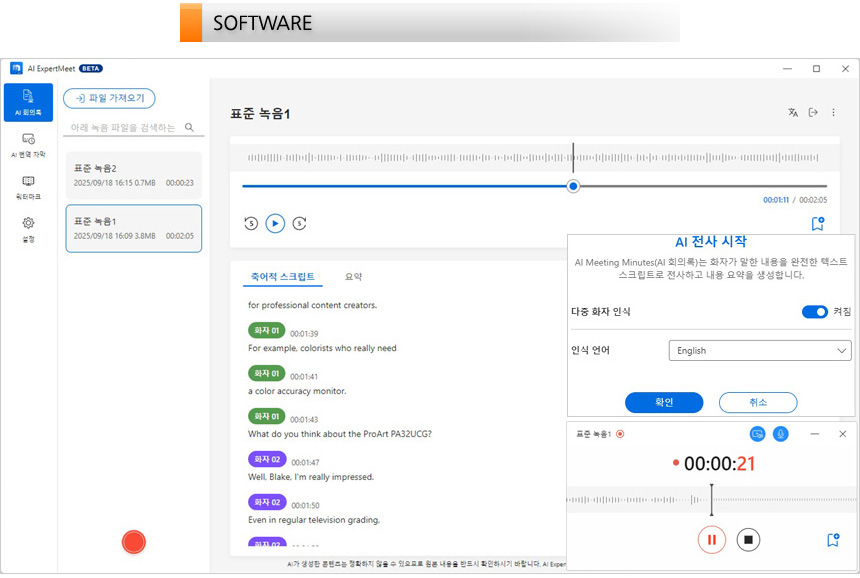Open the 워터마크 sidebar section

[x=28, y=187]
